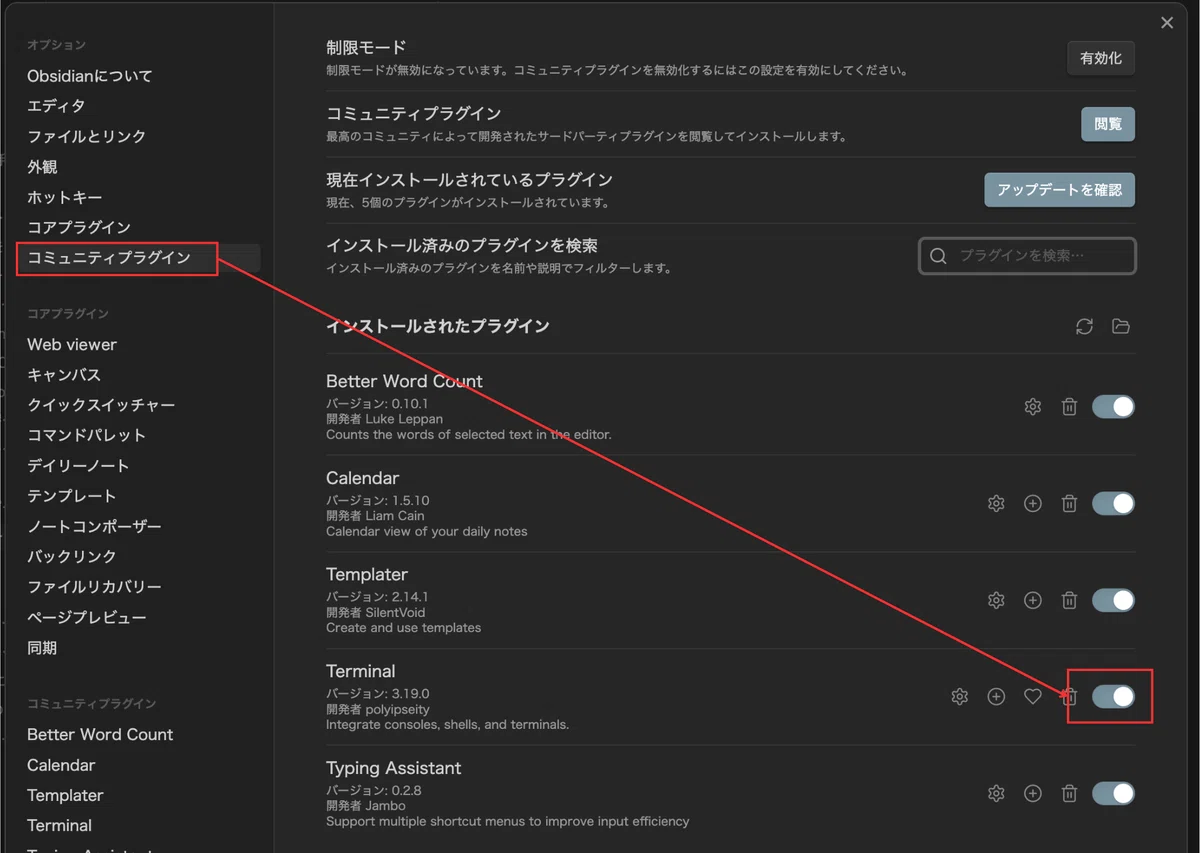1200x853 pixels.
Task: Open 同期 settings
Action: tap(42, 648)
